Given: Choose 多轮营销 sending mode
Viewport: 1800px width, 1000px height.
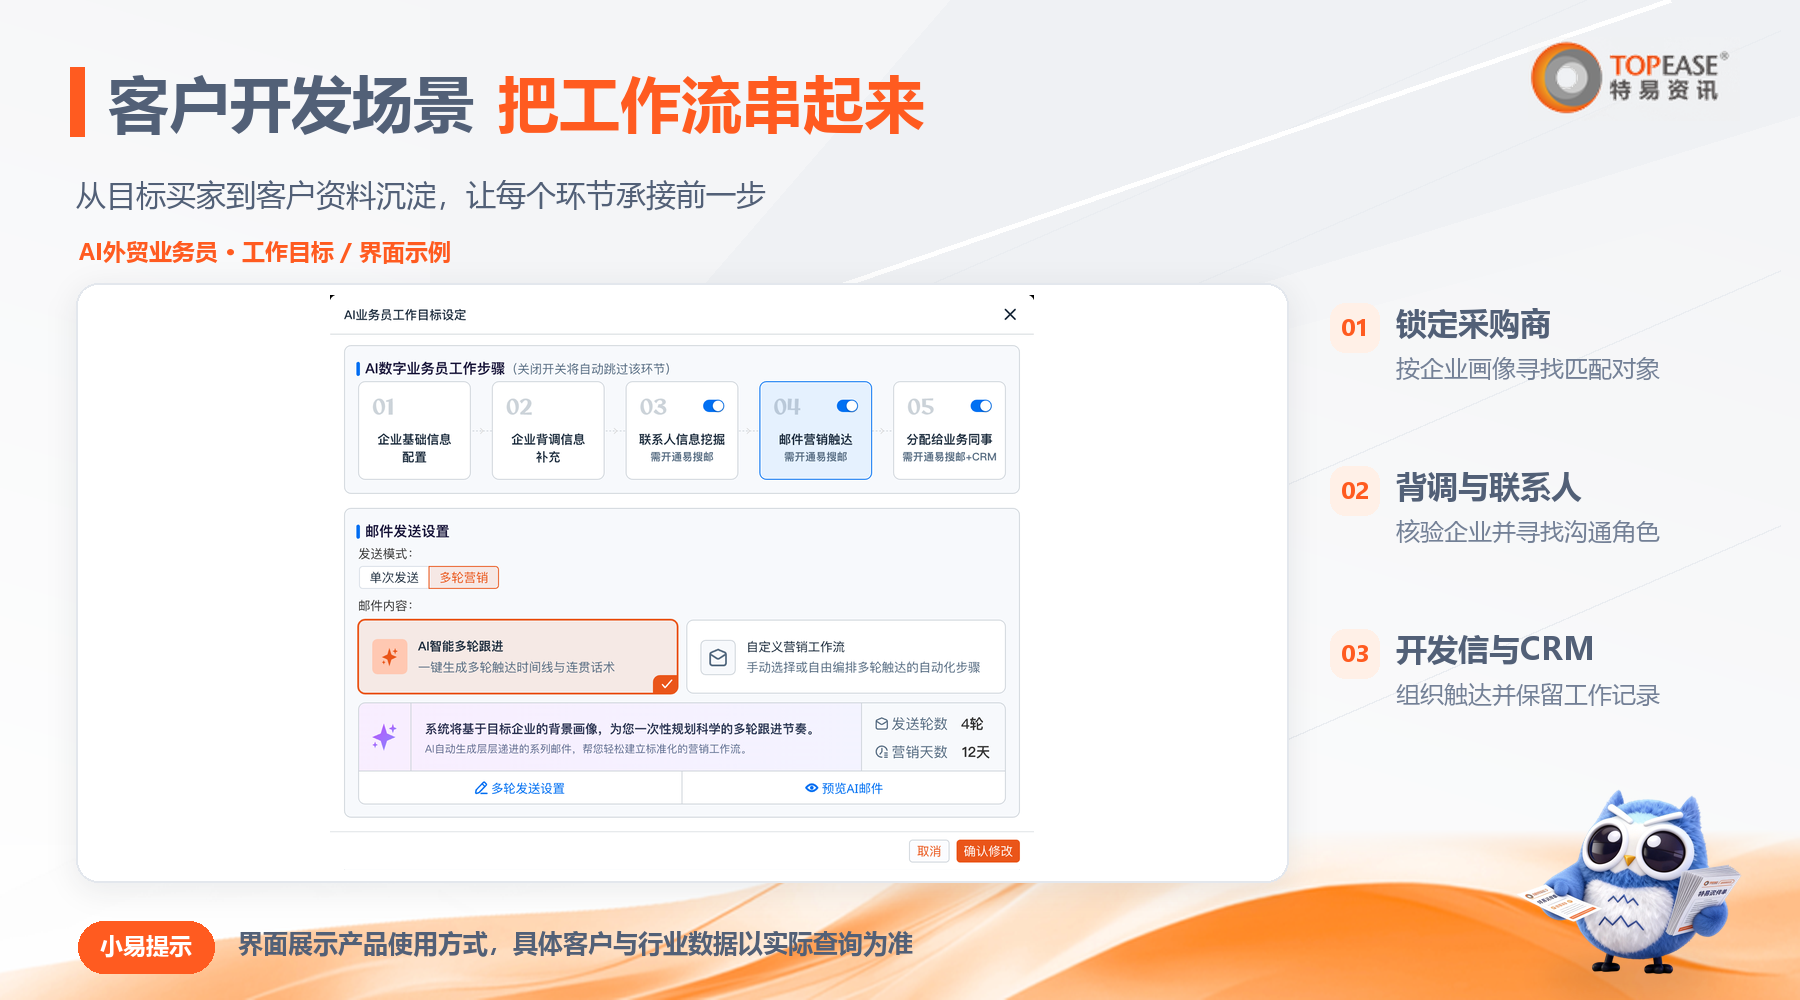Looking at the screenshot, I should click(x=464, y=578).
